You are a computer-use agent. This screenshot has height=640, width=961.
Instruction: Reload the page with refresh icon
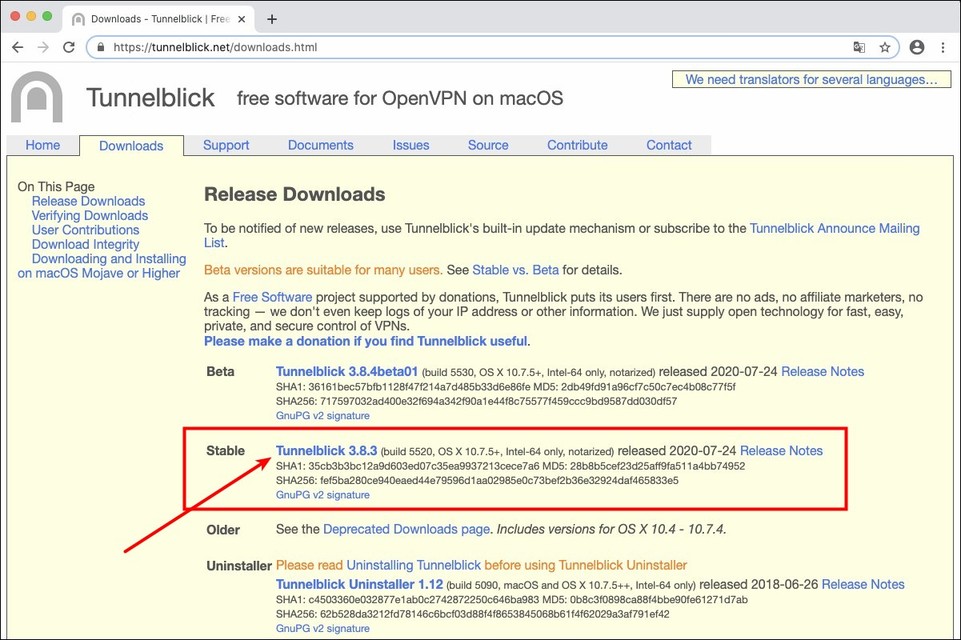(69, 47)
